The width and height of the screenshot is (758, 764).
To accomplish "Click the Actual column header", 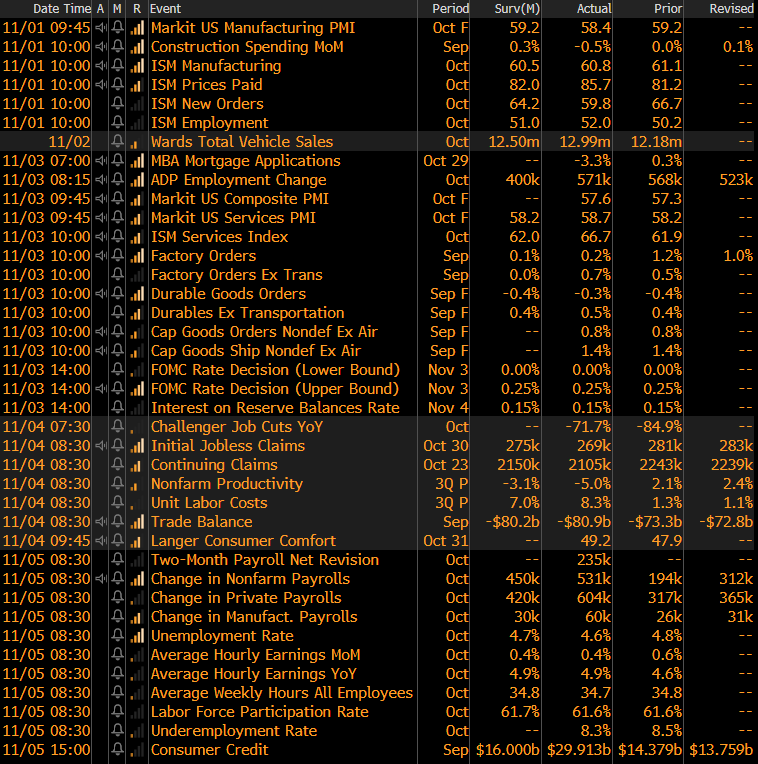I will [x=592, y=8].
